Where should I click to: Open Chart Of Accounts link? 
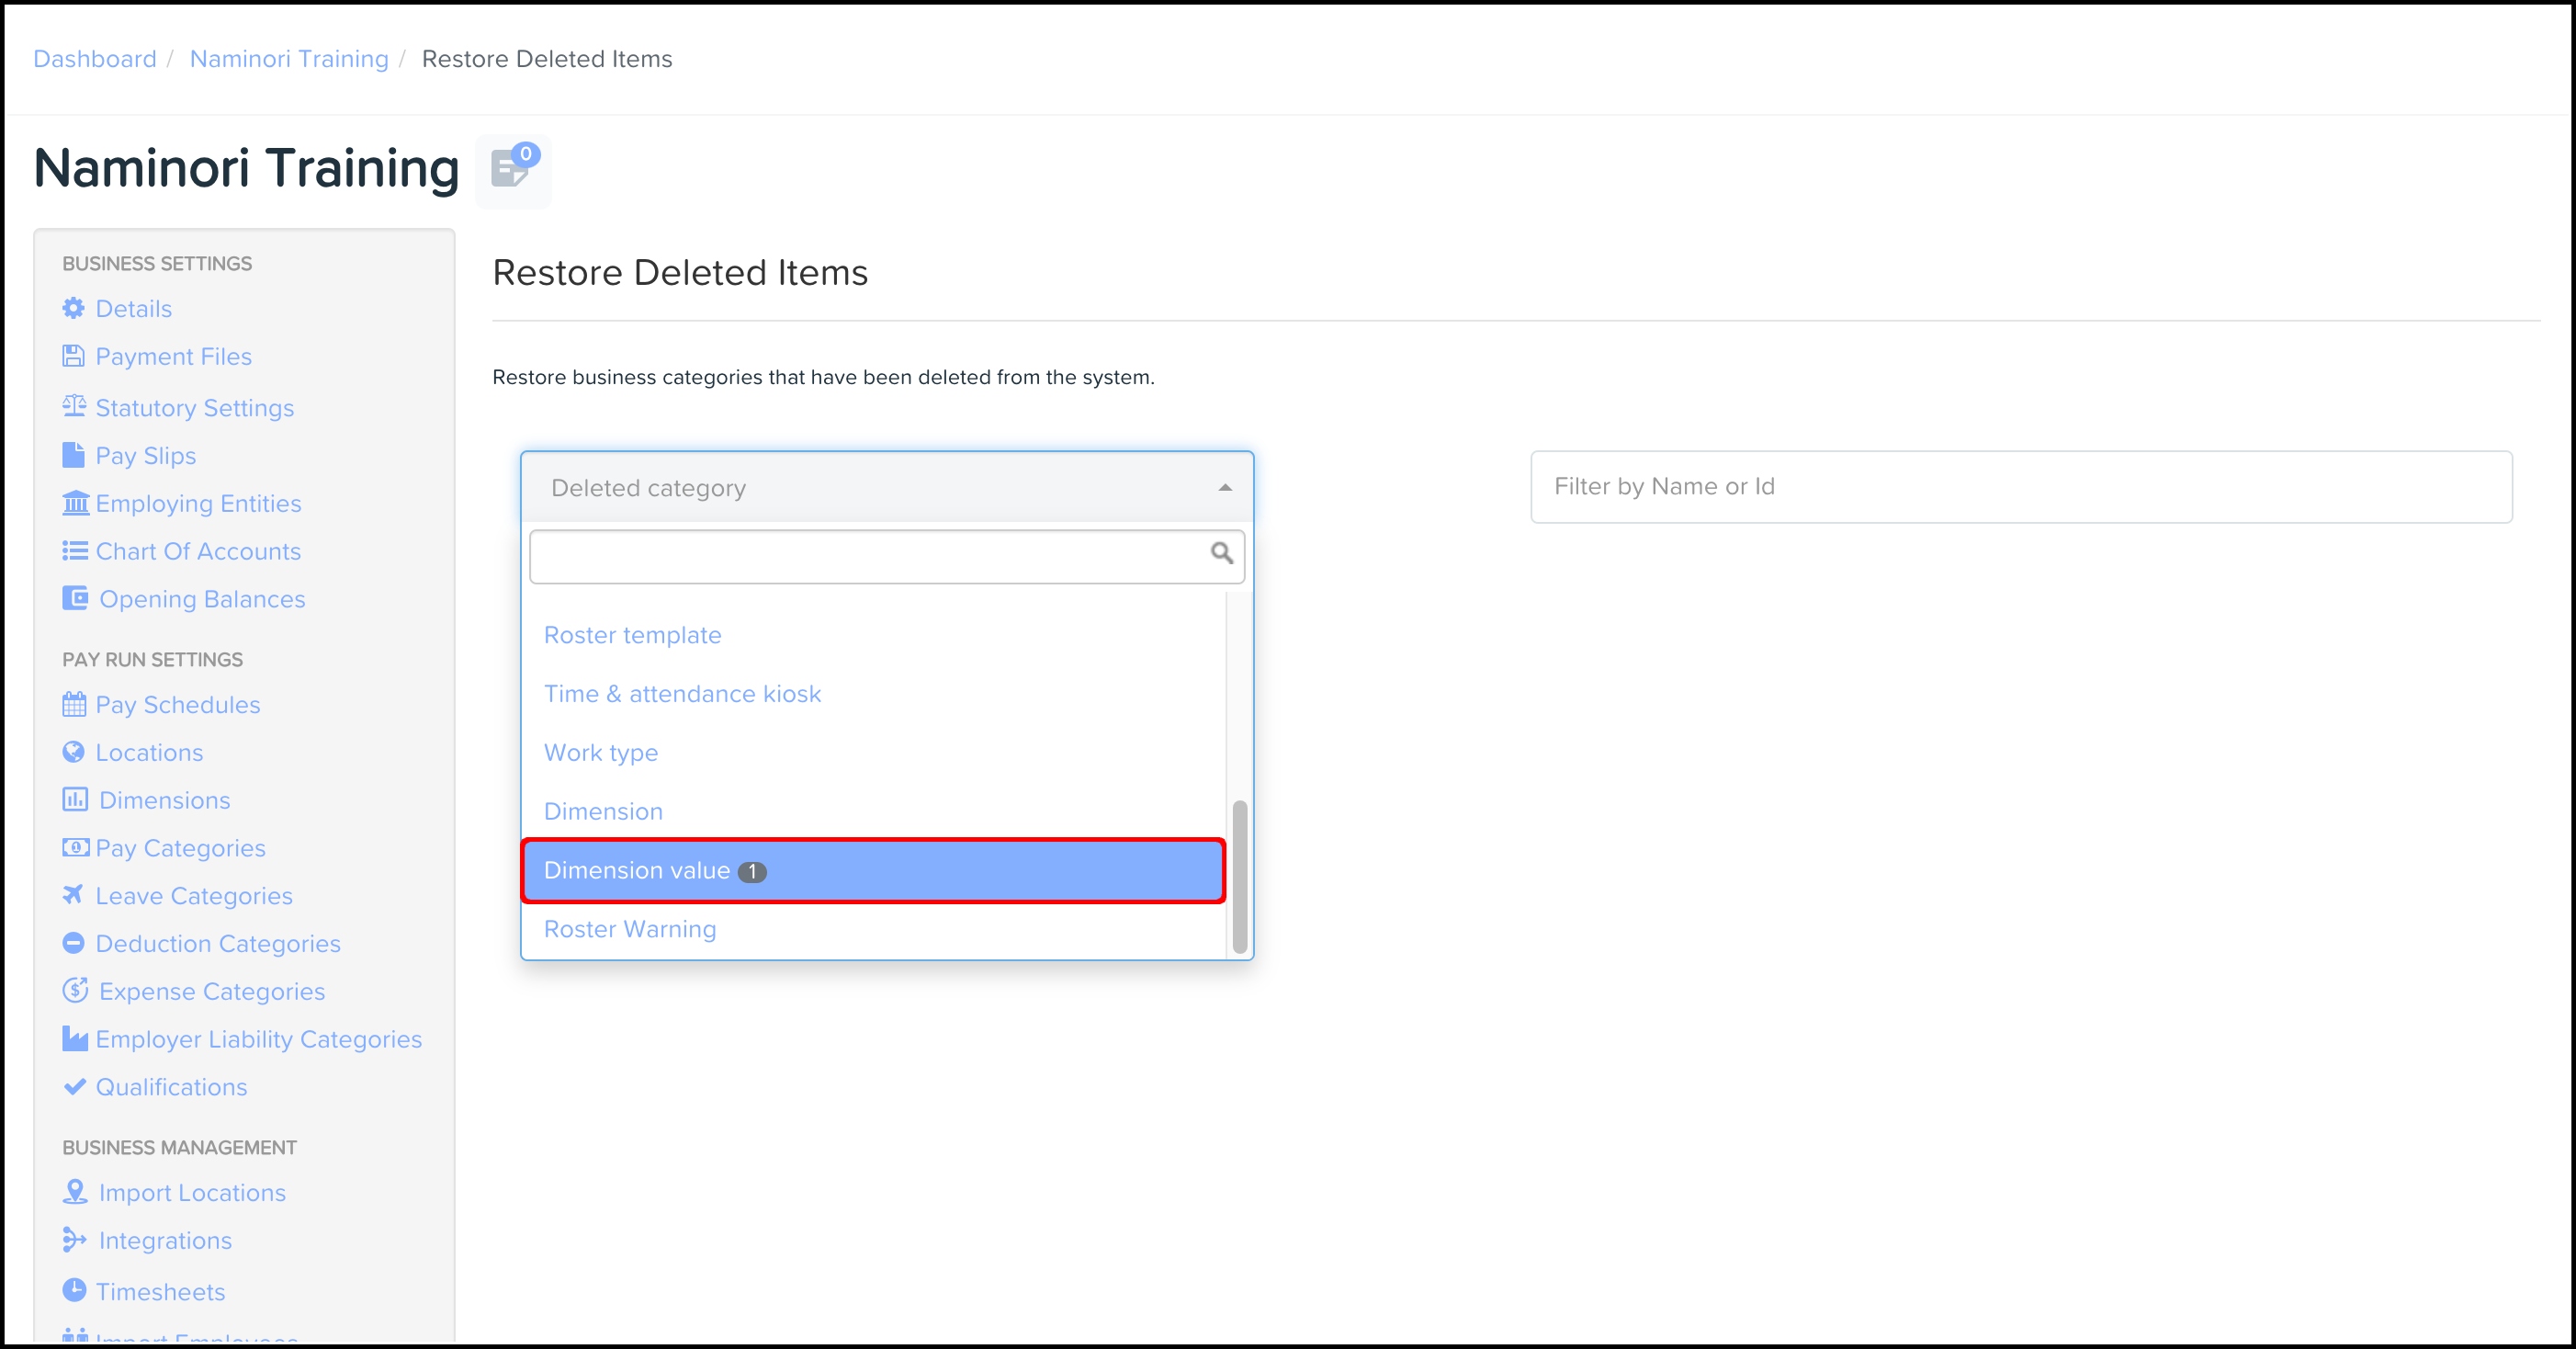point(197,551)
